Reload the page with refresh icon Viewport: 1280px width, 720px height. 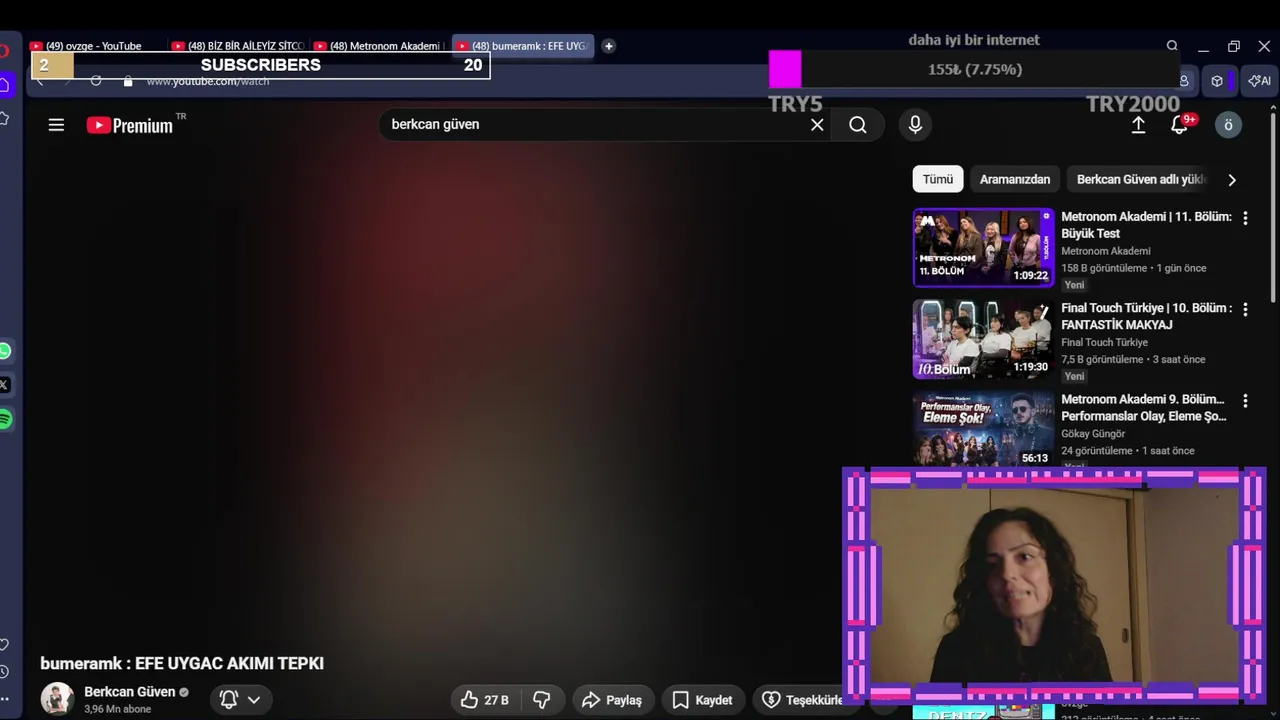click(x=96, y=81)
